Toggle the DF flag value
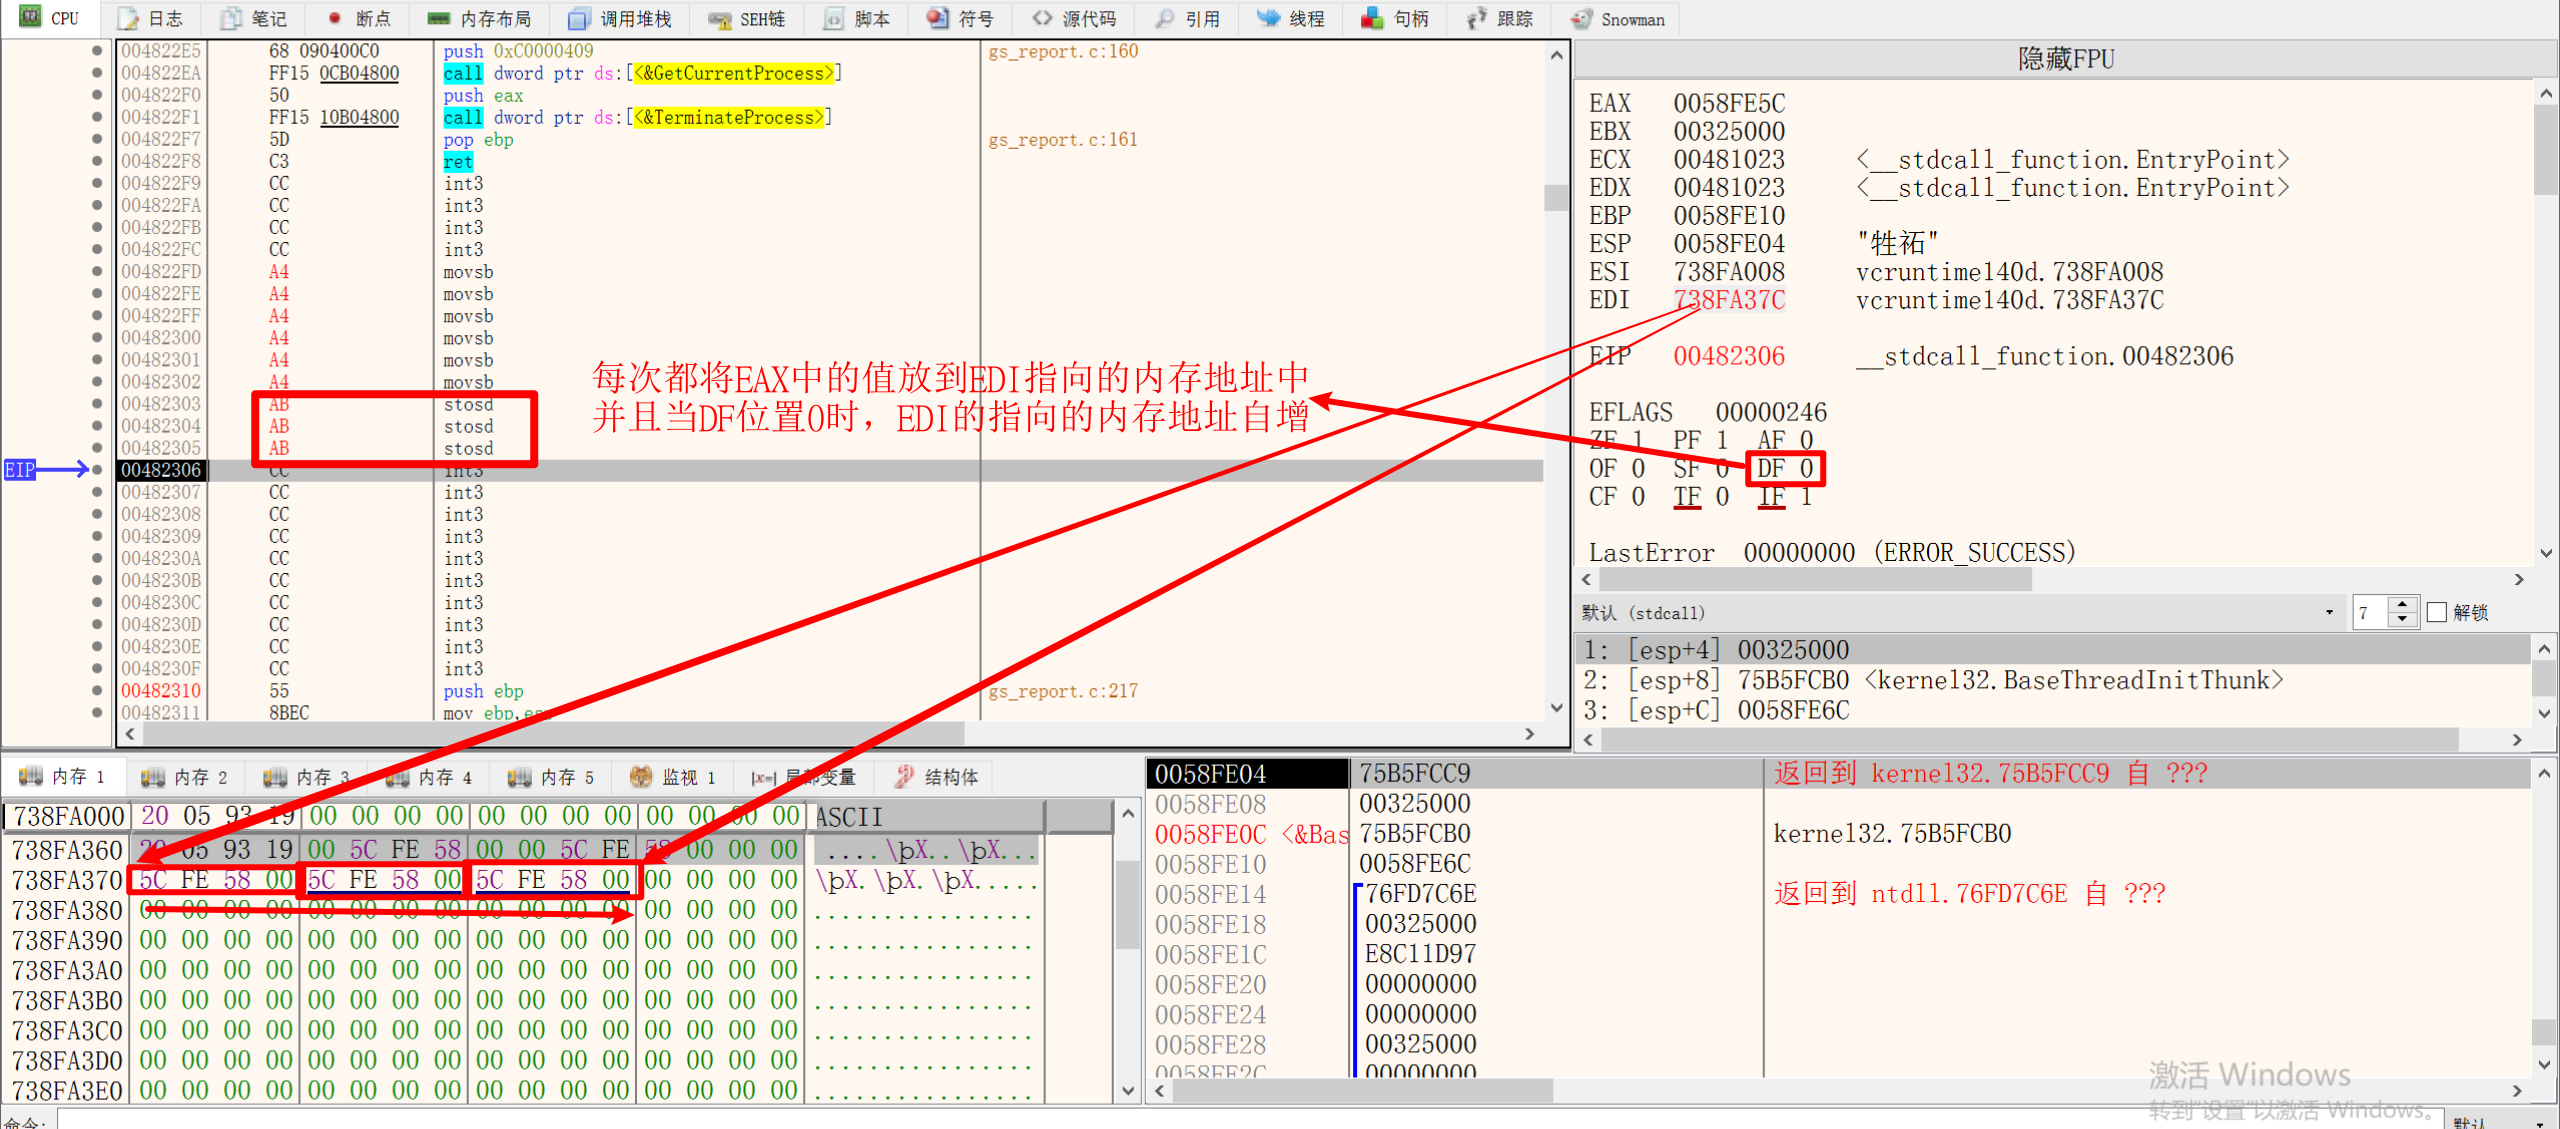This screenshot has height=1129, width=2560. pos(1806,467)
